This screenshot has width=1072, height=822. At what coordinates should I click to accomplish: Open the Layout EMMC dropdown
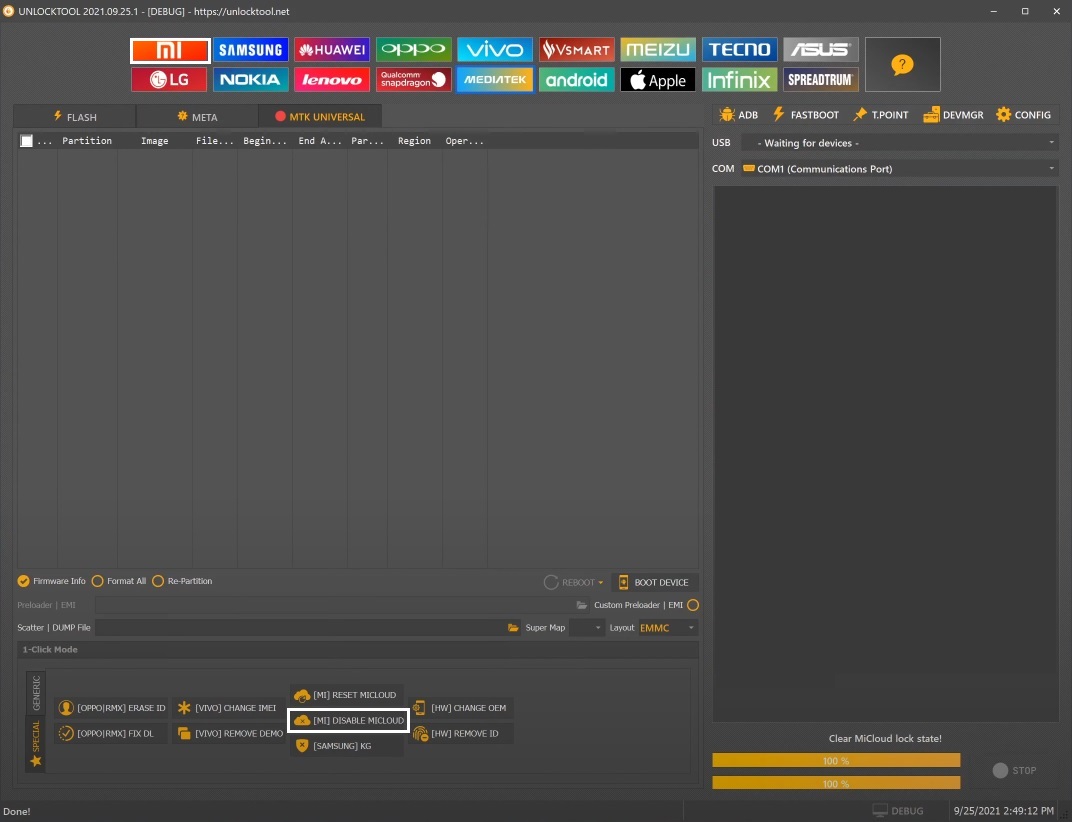click(x=668, y=628)
